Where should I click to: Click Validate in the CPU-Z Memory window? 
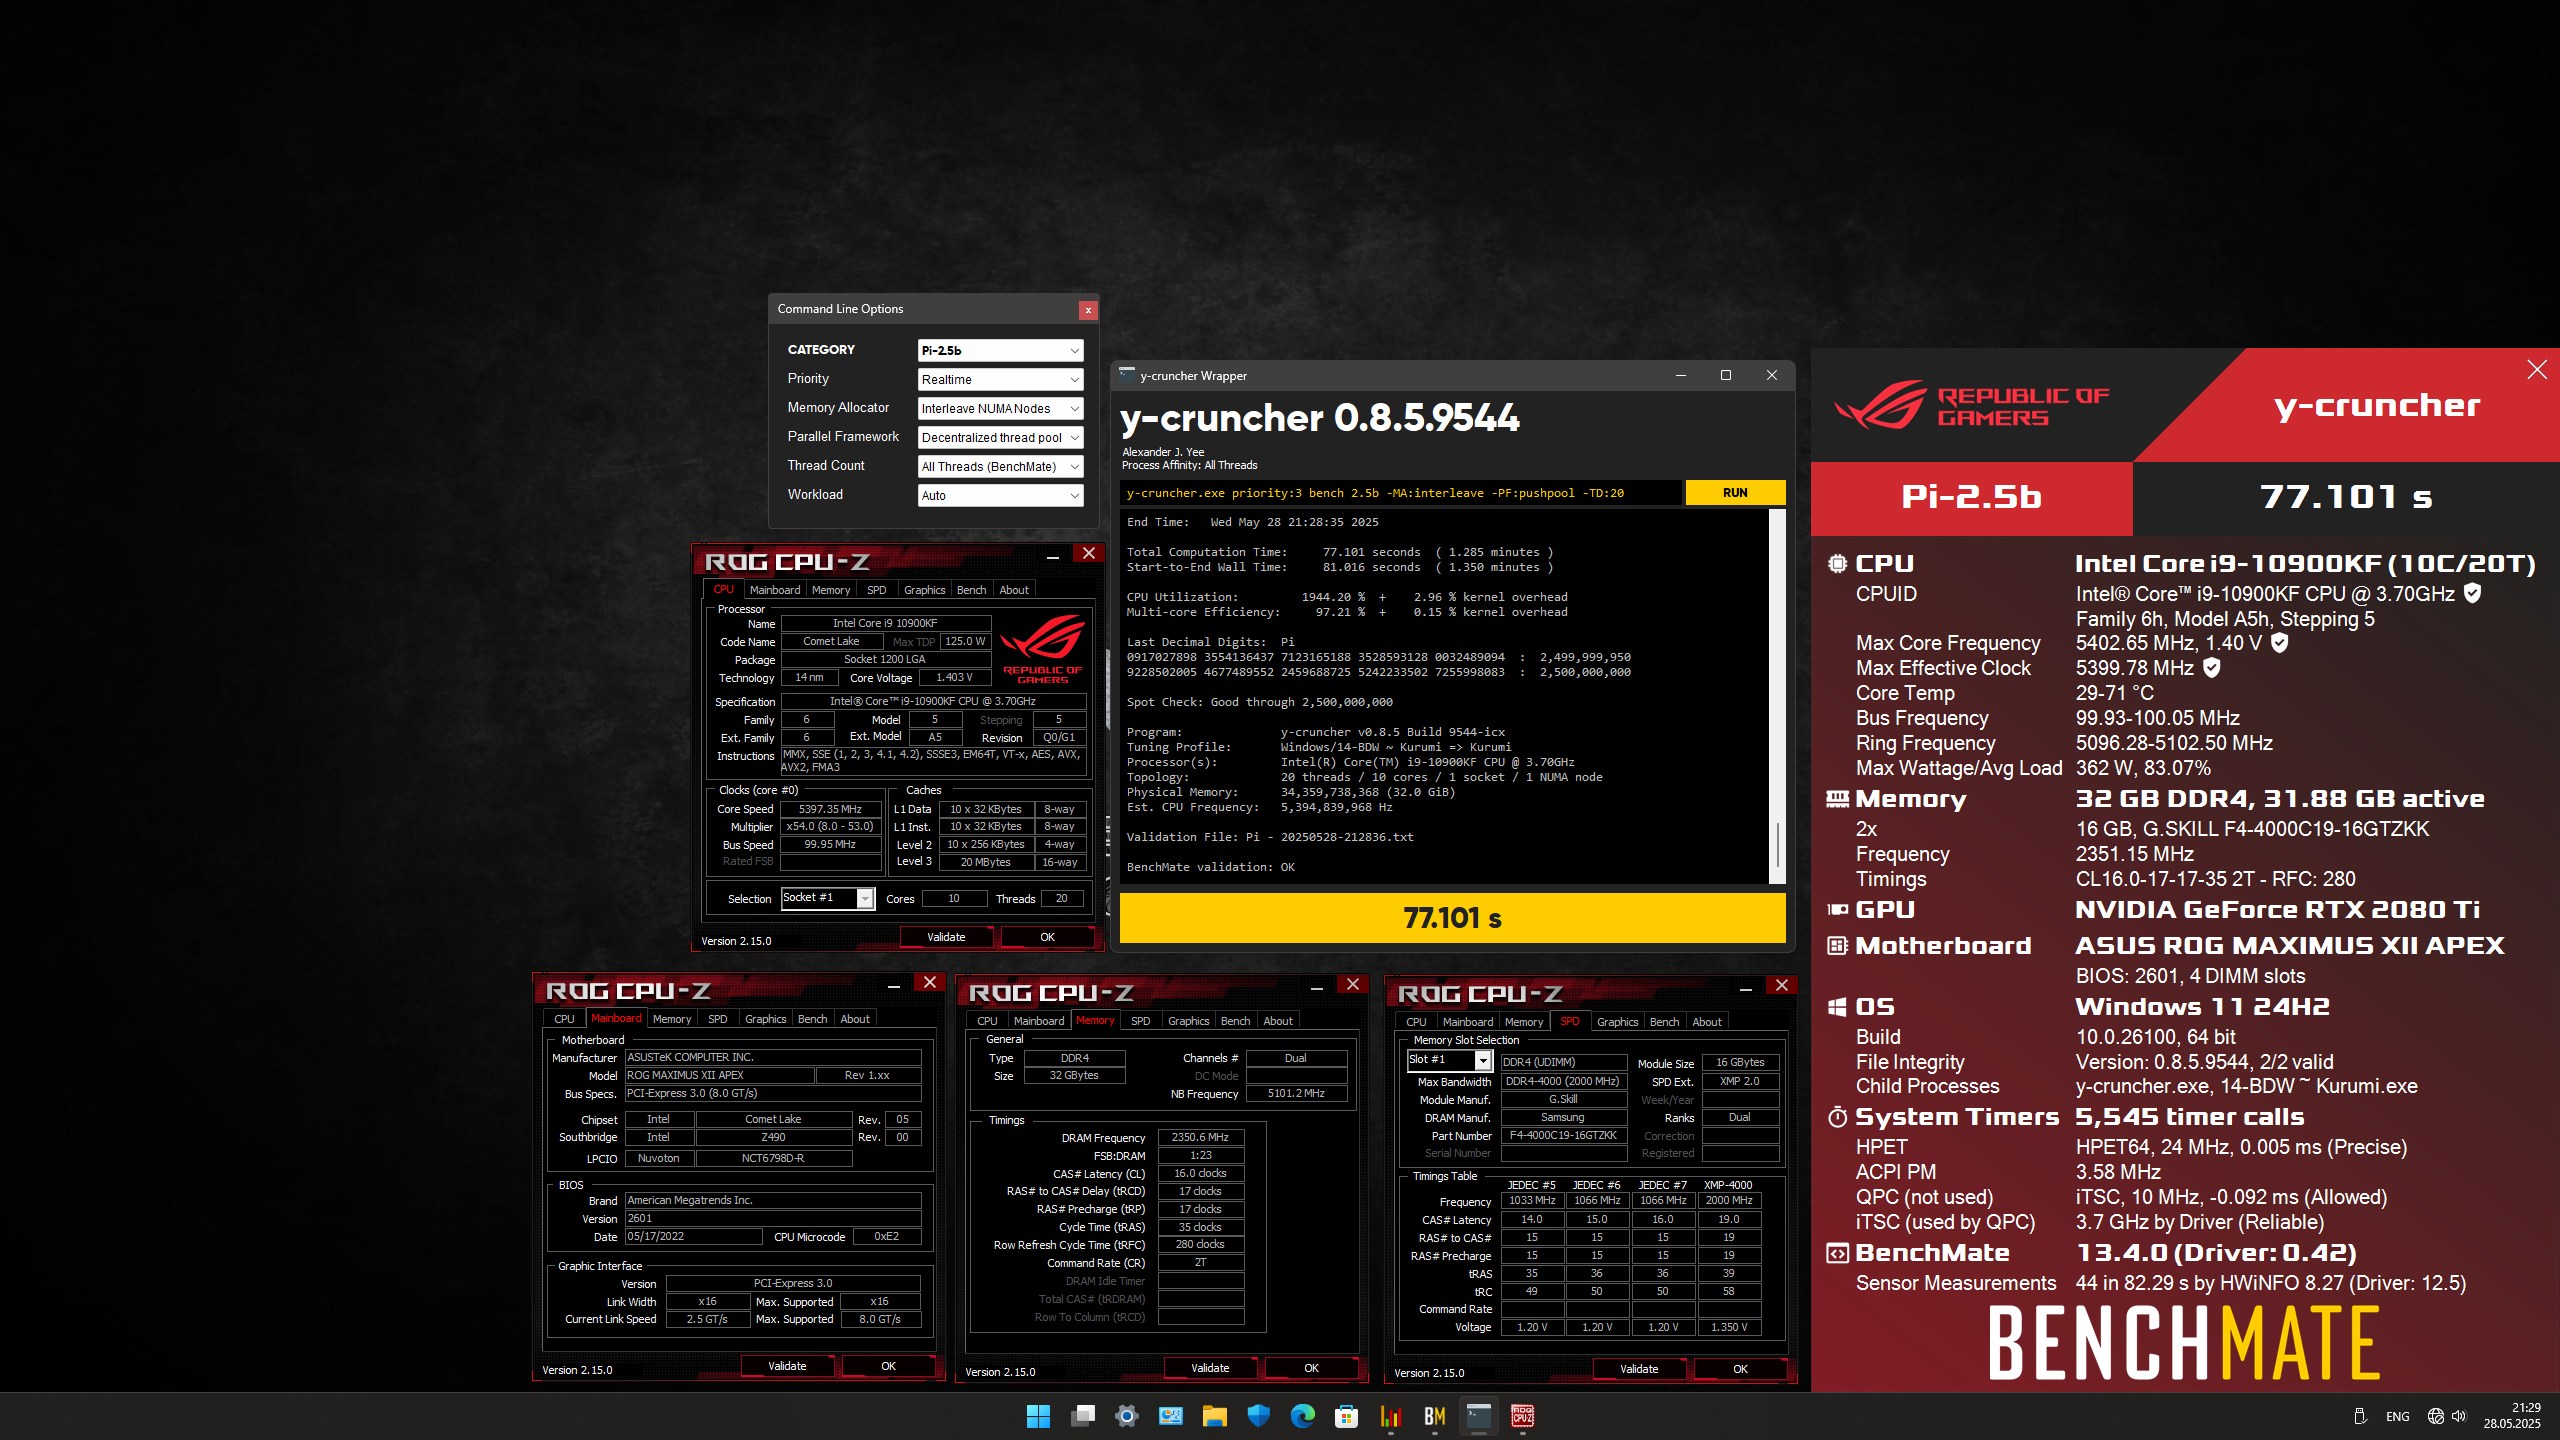pos(1210,1368)
